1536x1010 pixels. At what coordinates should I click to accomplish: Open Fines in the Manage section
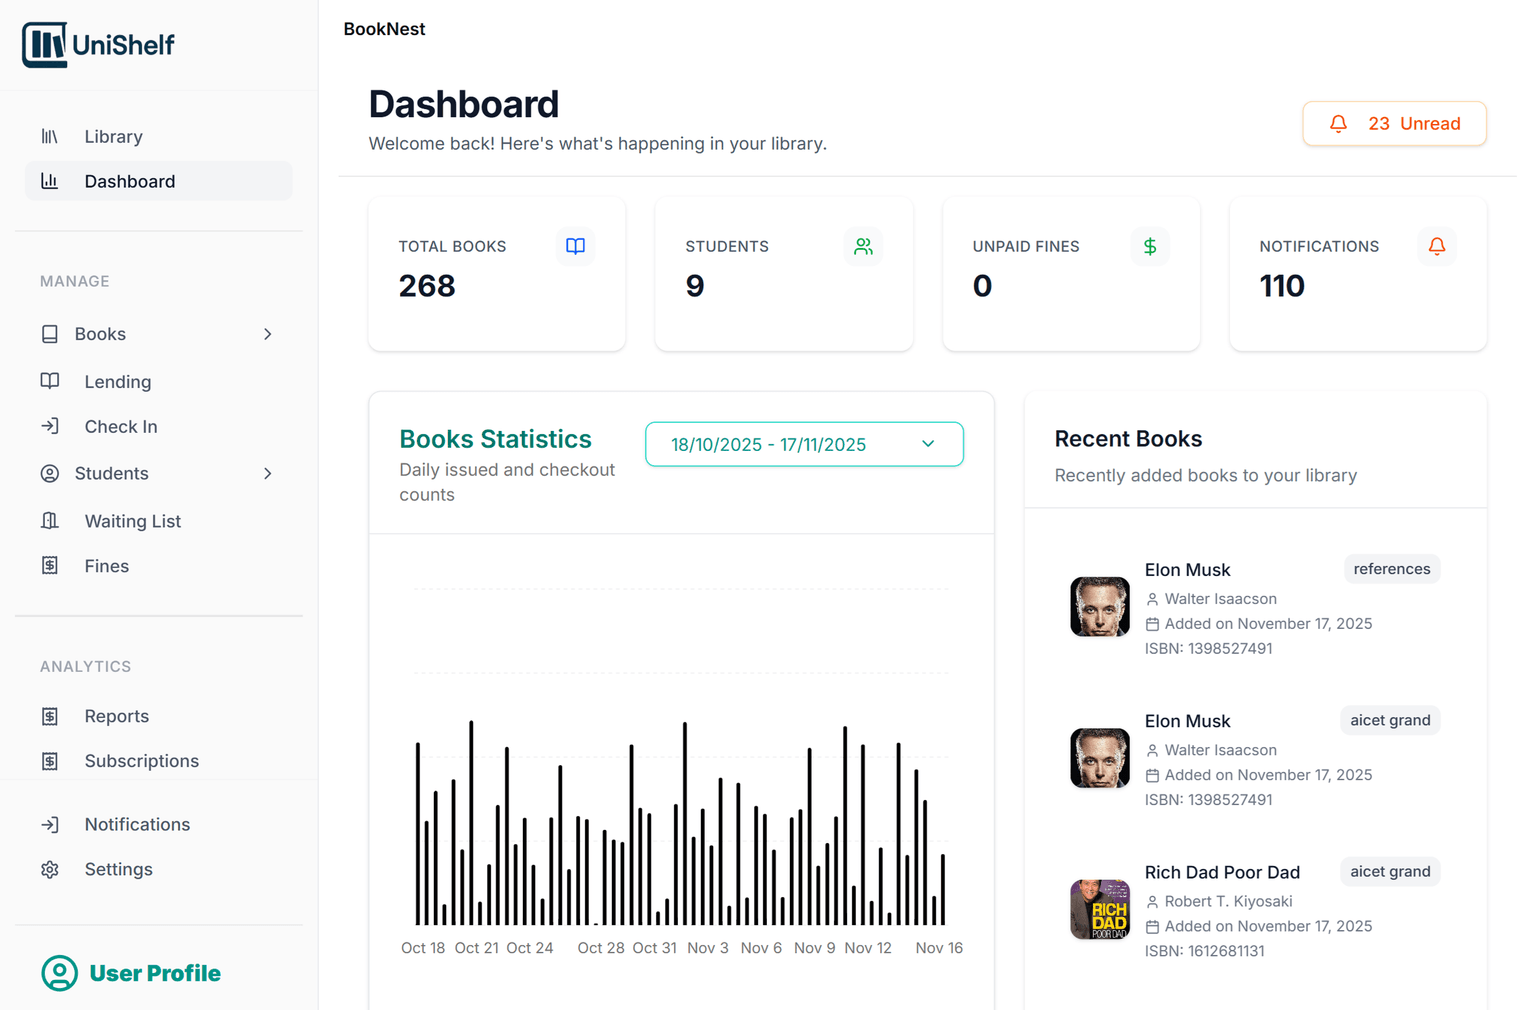point(106,566)
